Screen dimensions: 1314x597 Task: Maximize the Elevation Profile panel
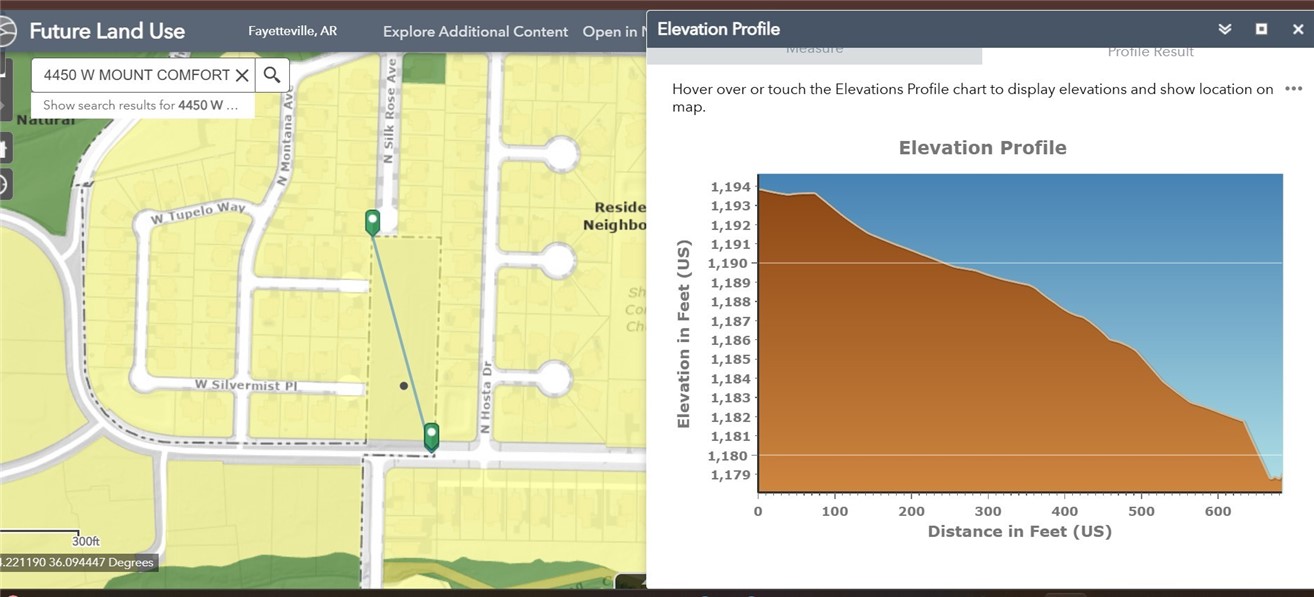[x=1262, y=29]
